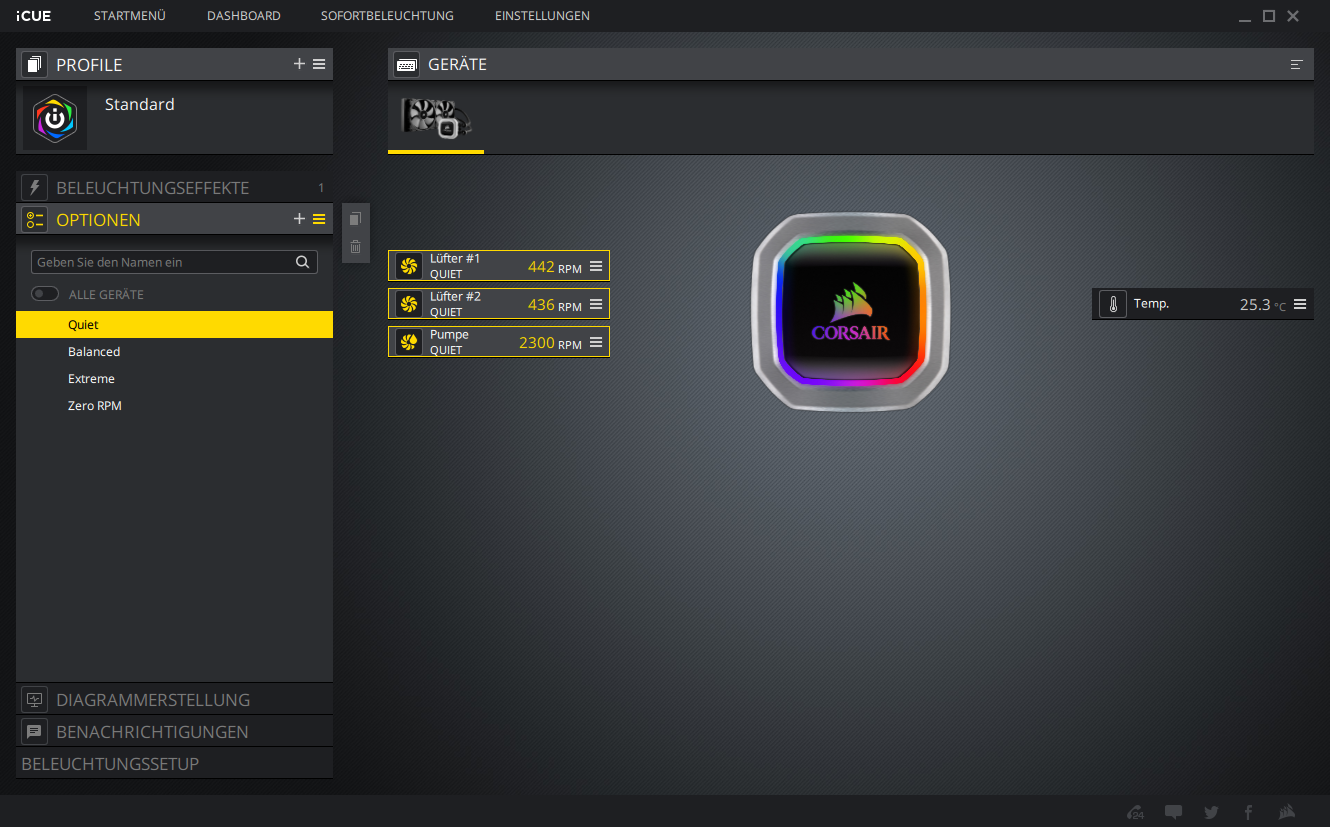The width and height of the screenshot is (1330, 827).
Task: Click the Corsair pump head image
Action: point(849,311)
